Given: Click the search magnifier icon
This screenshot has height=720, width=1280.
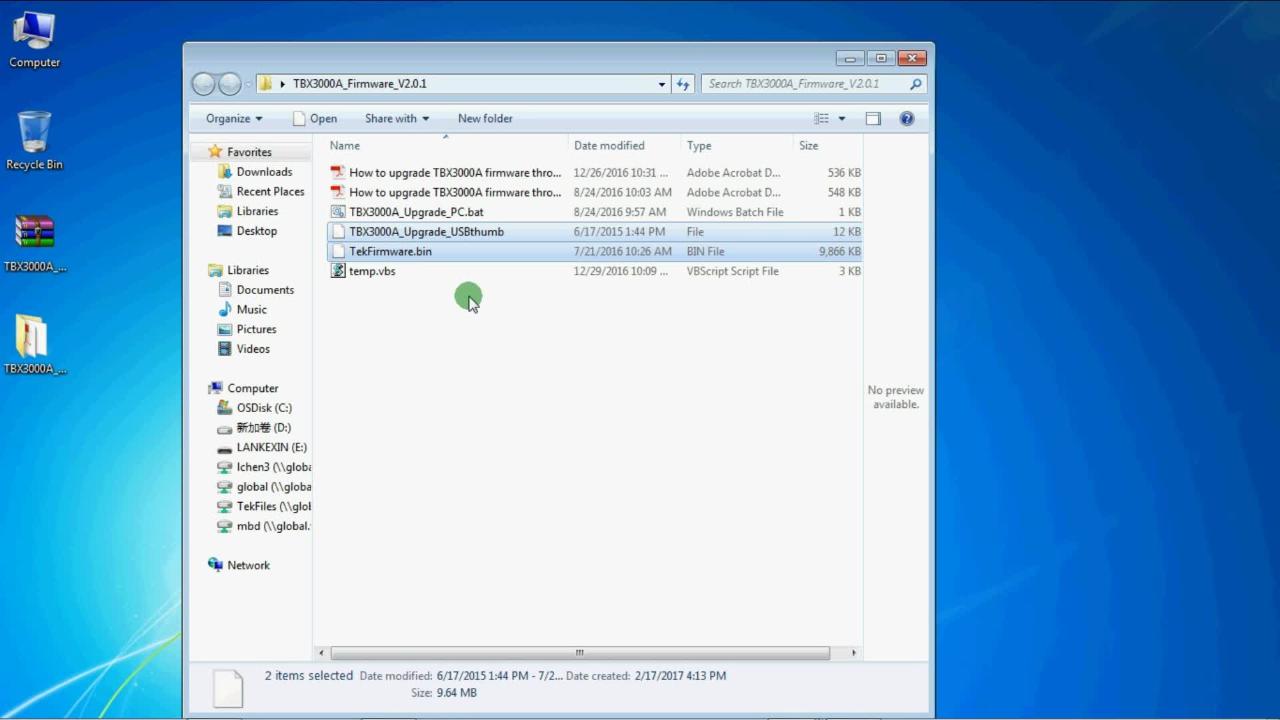Looking at the screenshot, I should point(915,84).
